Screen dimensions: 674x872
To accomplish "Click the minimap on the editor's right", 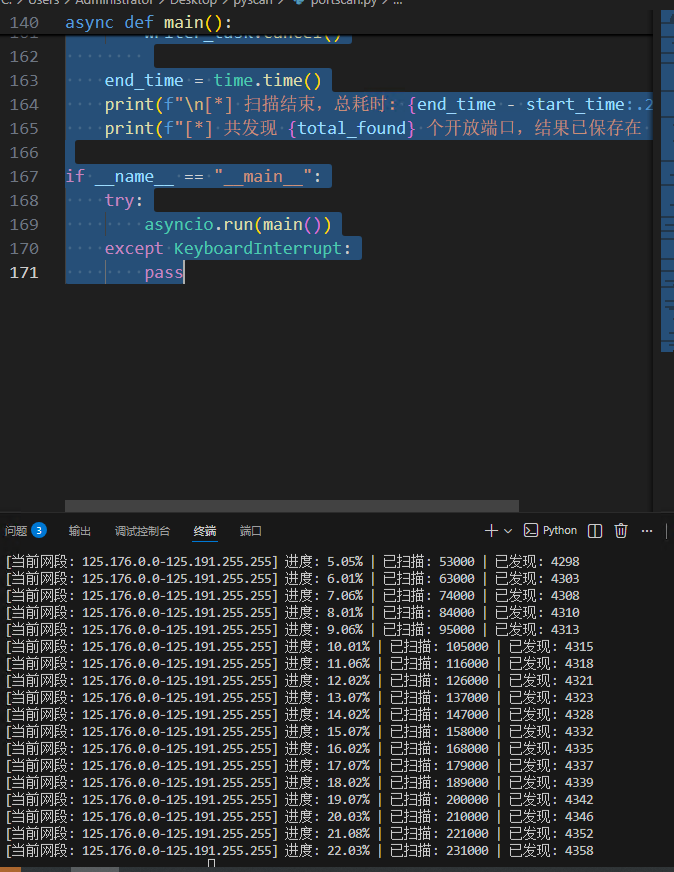I will click(667, 181).
